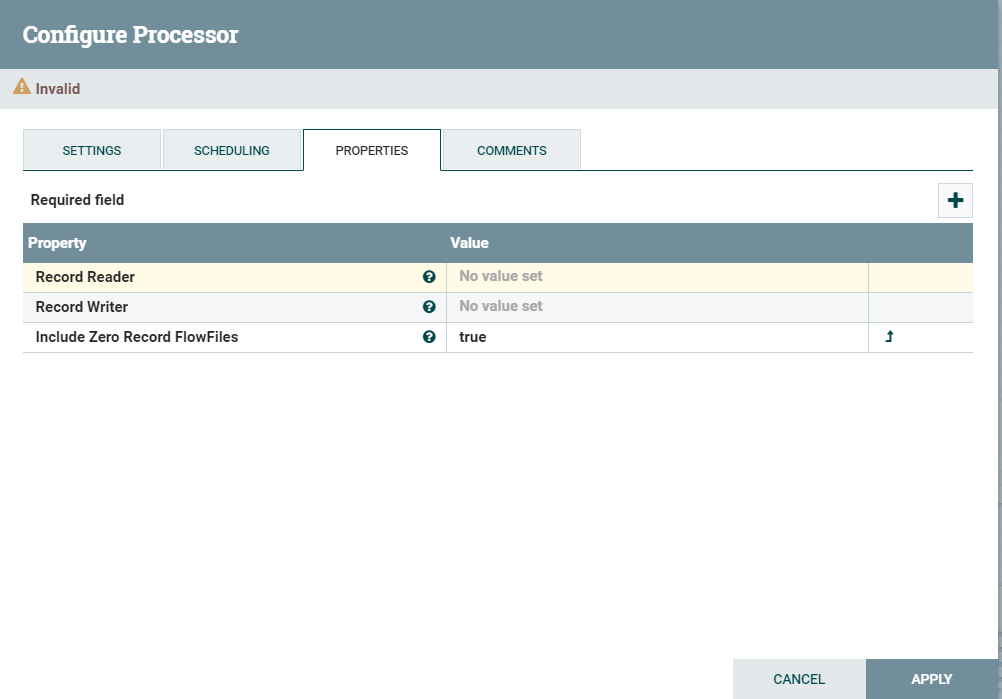Open help tooltip for Record Reader property
Viewport: 1002px width, 699px height.
tap(429, 276)
